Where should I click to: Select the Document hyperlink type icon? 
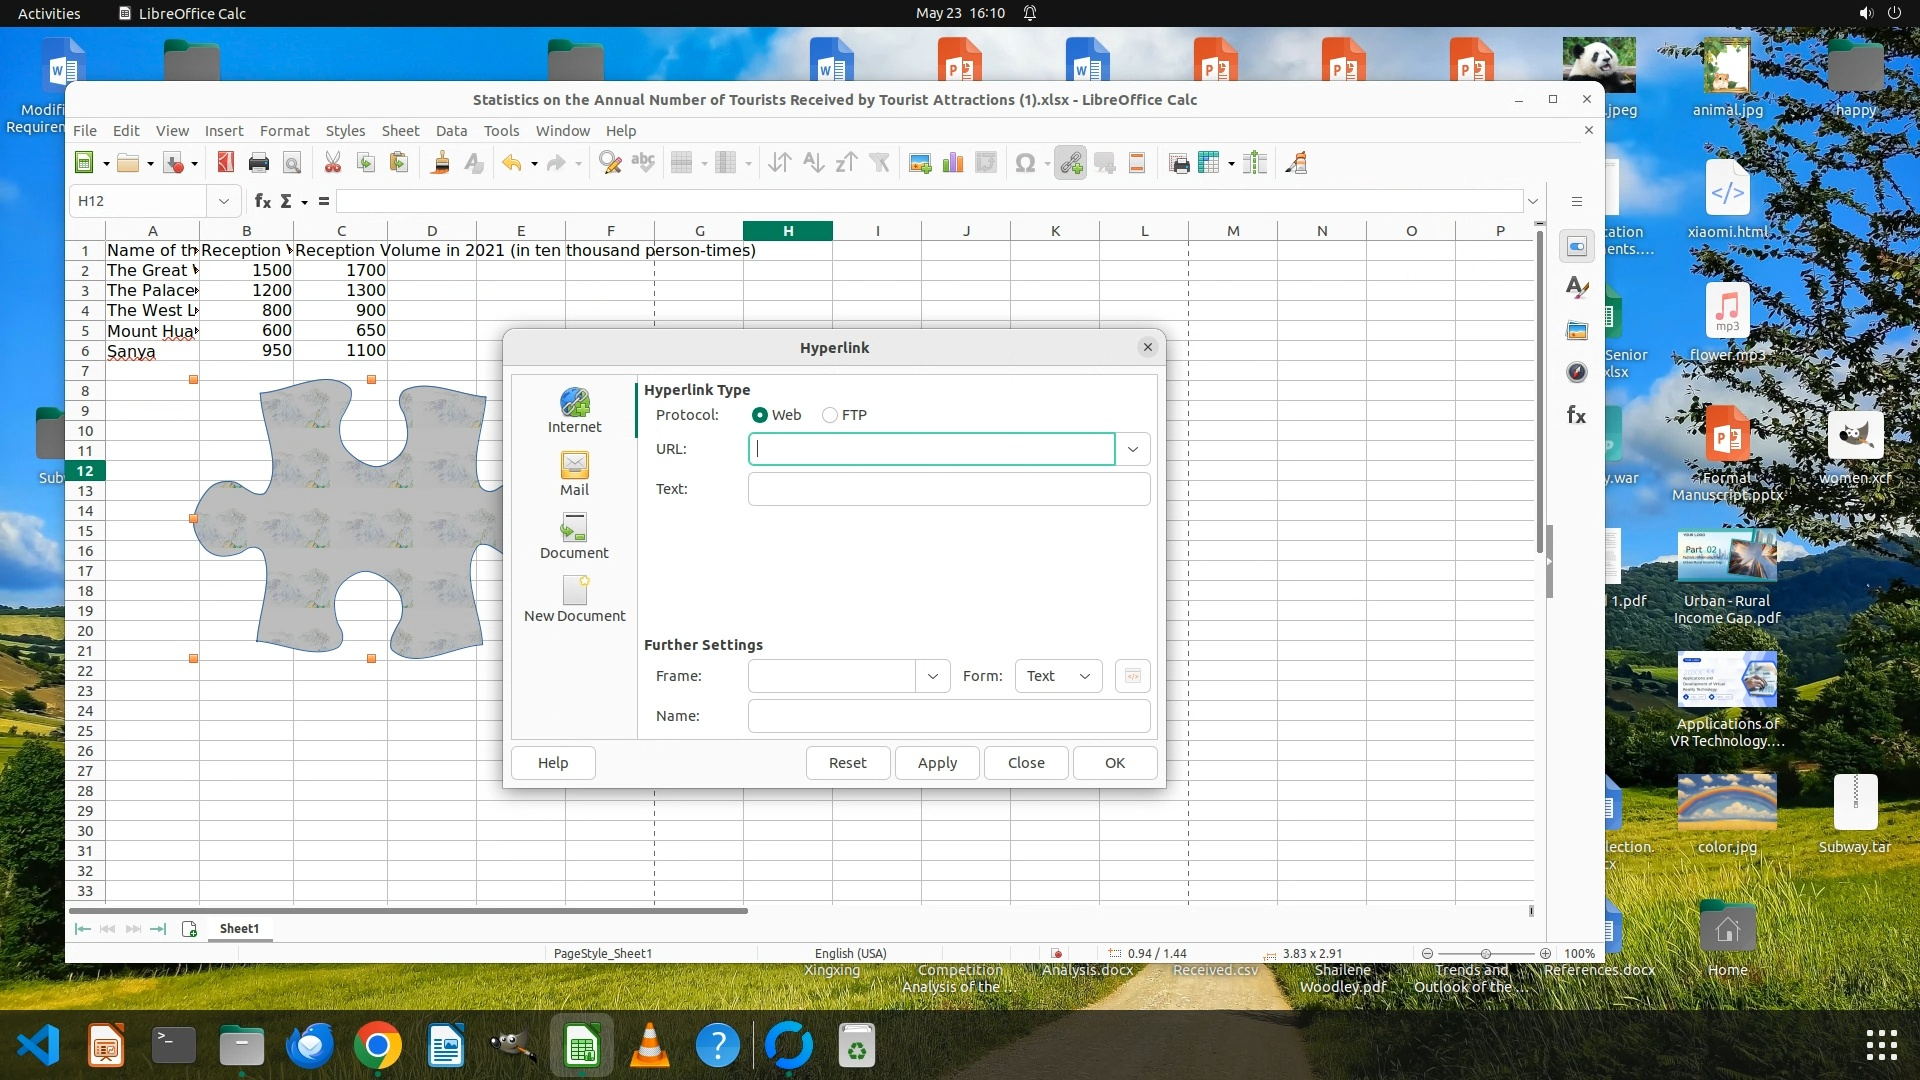(x=574, y=536)
